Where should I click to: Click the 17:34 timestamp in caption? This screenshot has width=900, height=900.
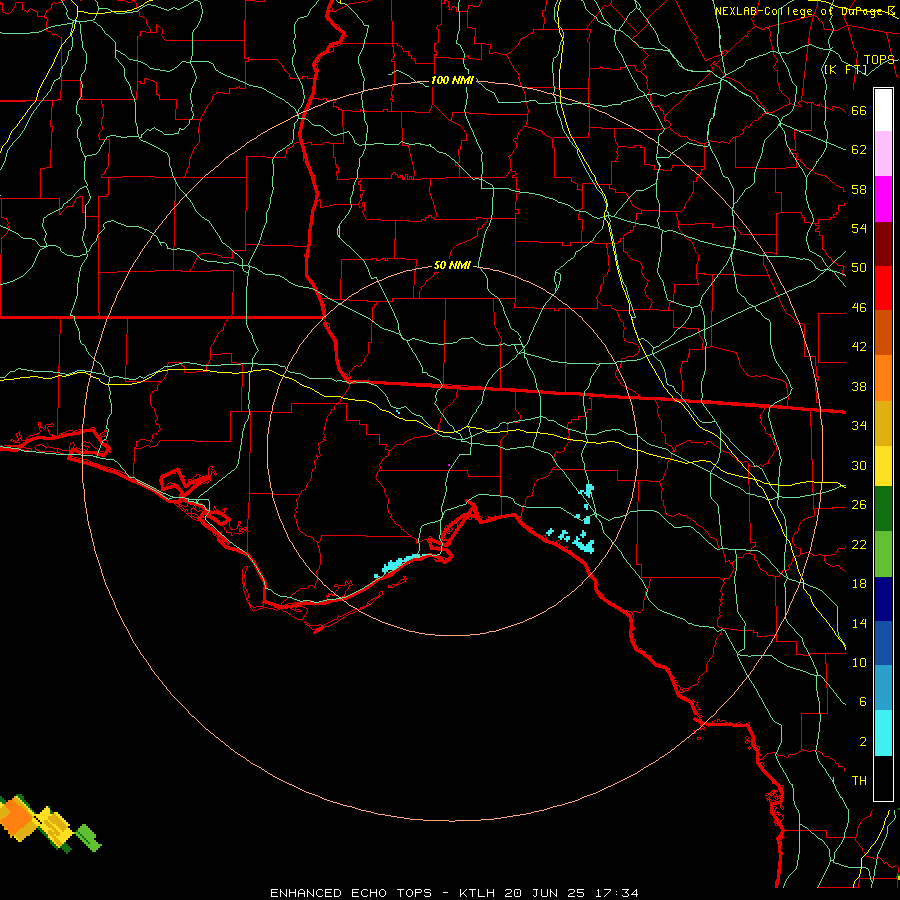(616, 893)
